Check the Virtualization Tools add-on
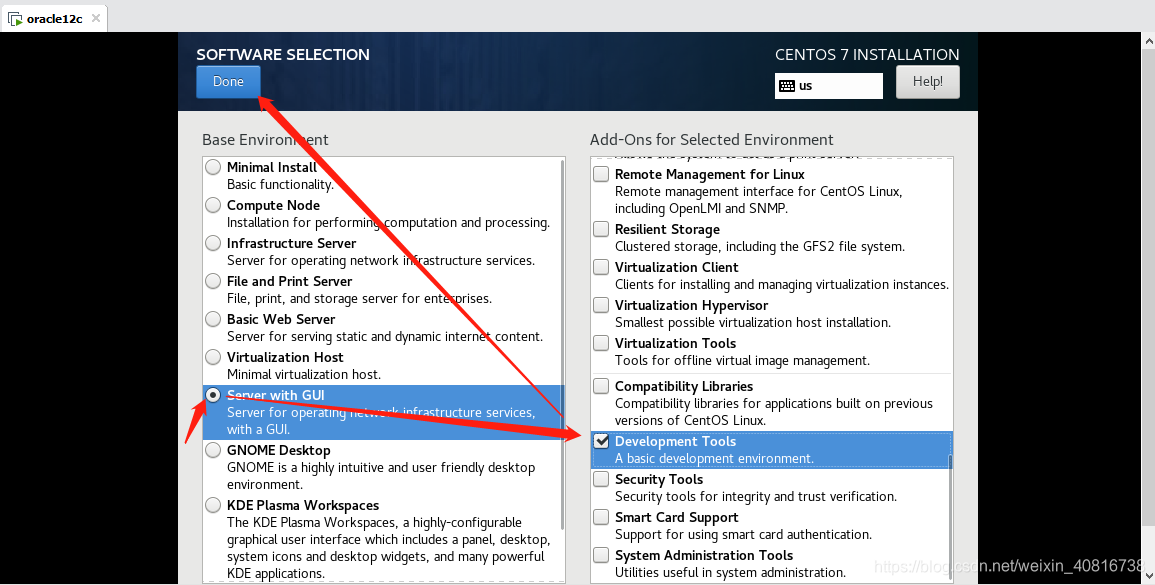Viewport: 1155px width, 585px height. coord(601,343)
